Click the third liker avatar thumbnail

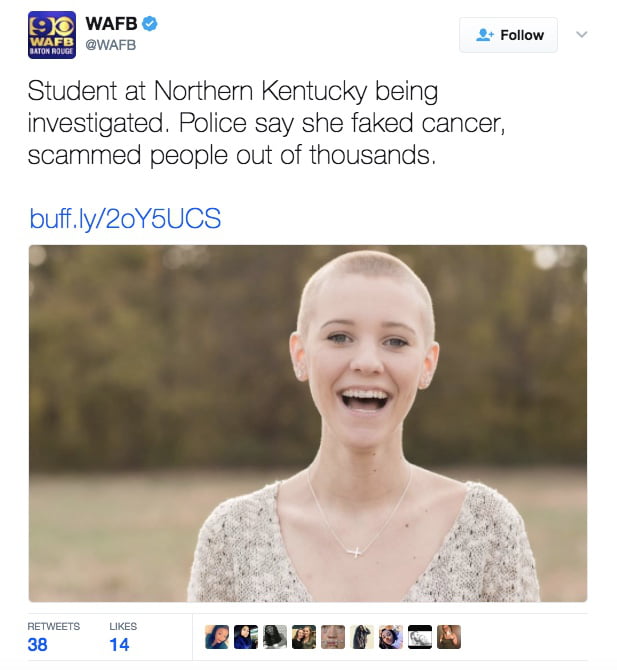click(x=275, y=637)
